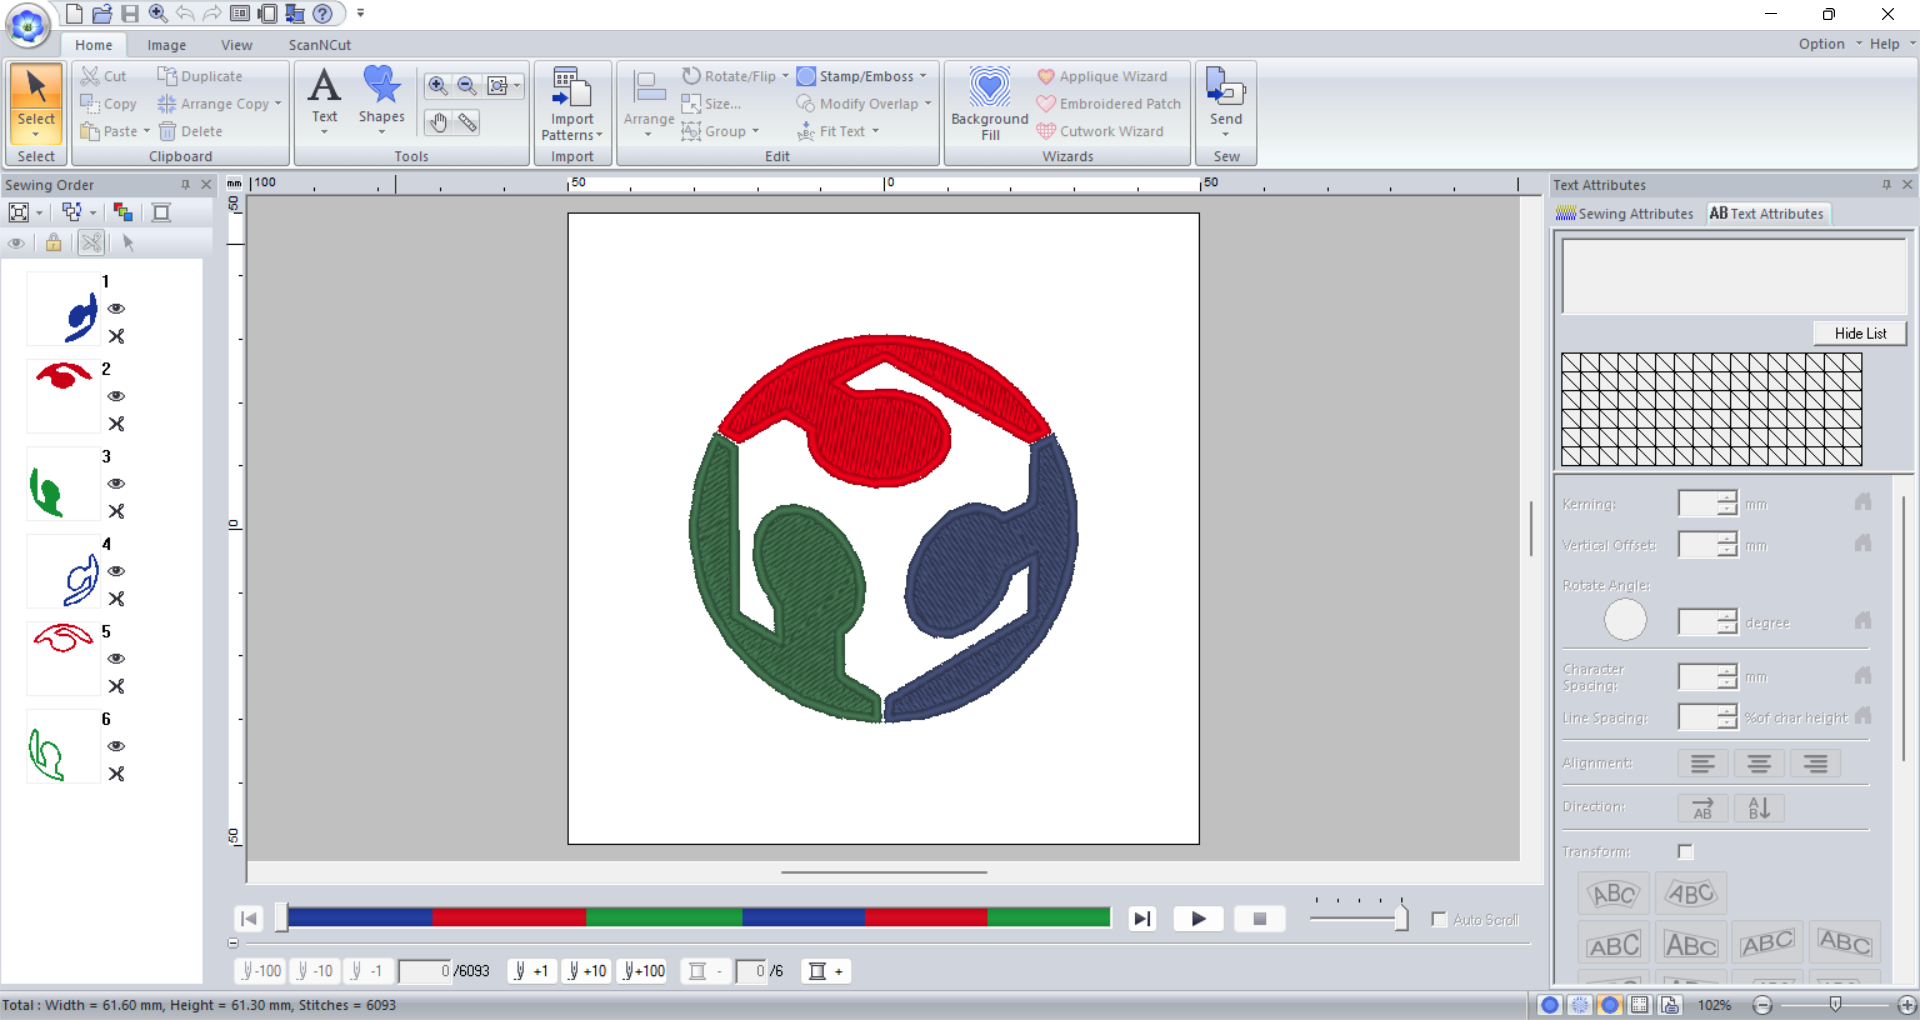Select the Home ribbon tab
Screen dimensions: 1920x1020
pos(93,45)
